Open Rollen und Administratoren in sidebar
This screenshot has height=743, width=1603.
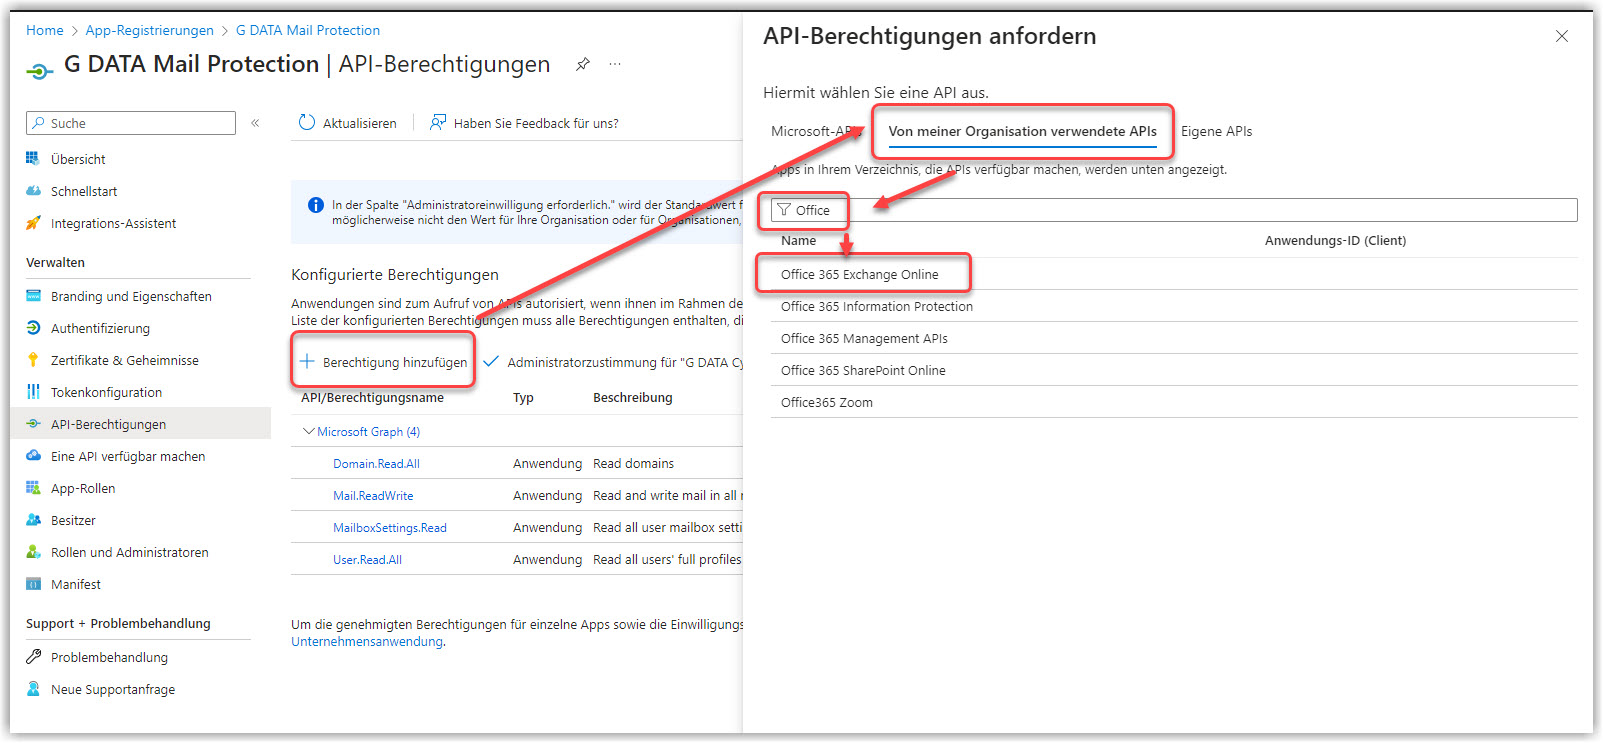point(130,552)
